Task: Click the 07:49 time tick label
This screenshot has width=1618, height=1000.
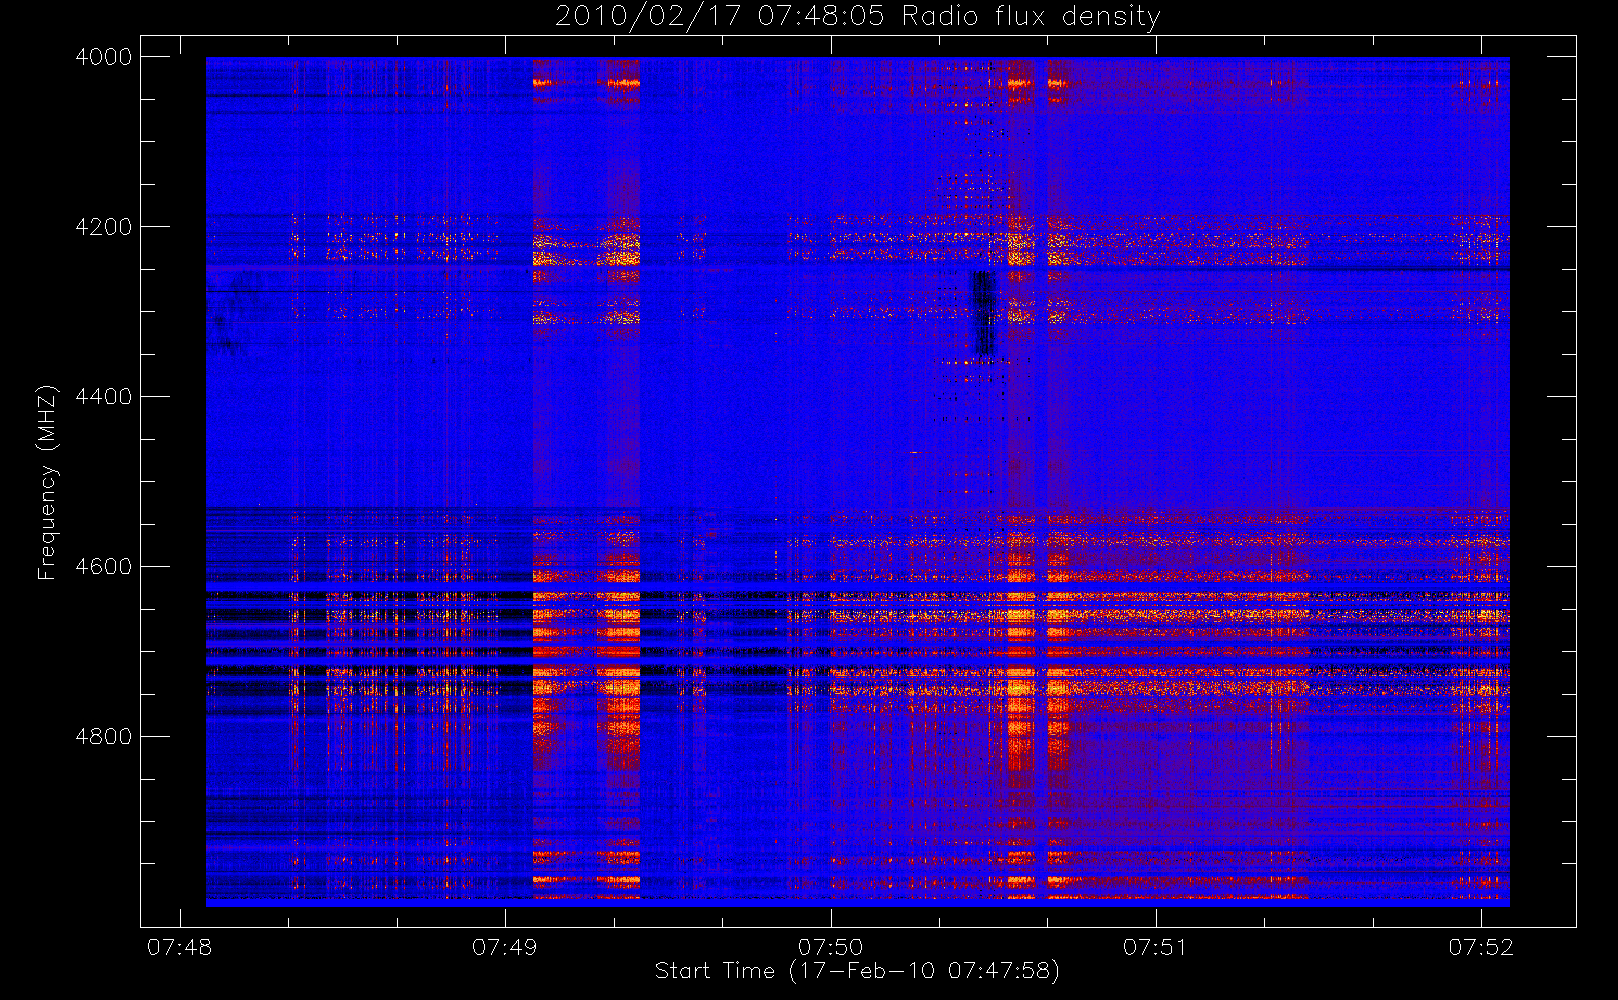Action: [505, 947]
